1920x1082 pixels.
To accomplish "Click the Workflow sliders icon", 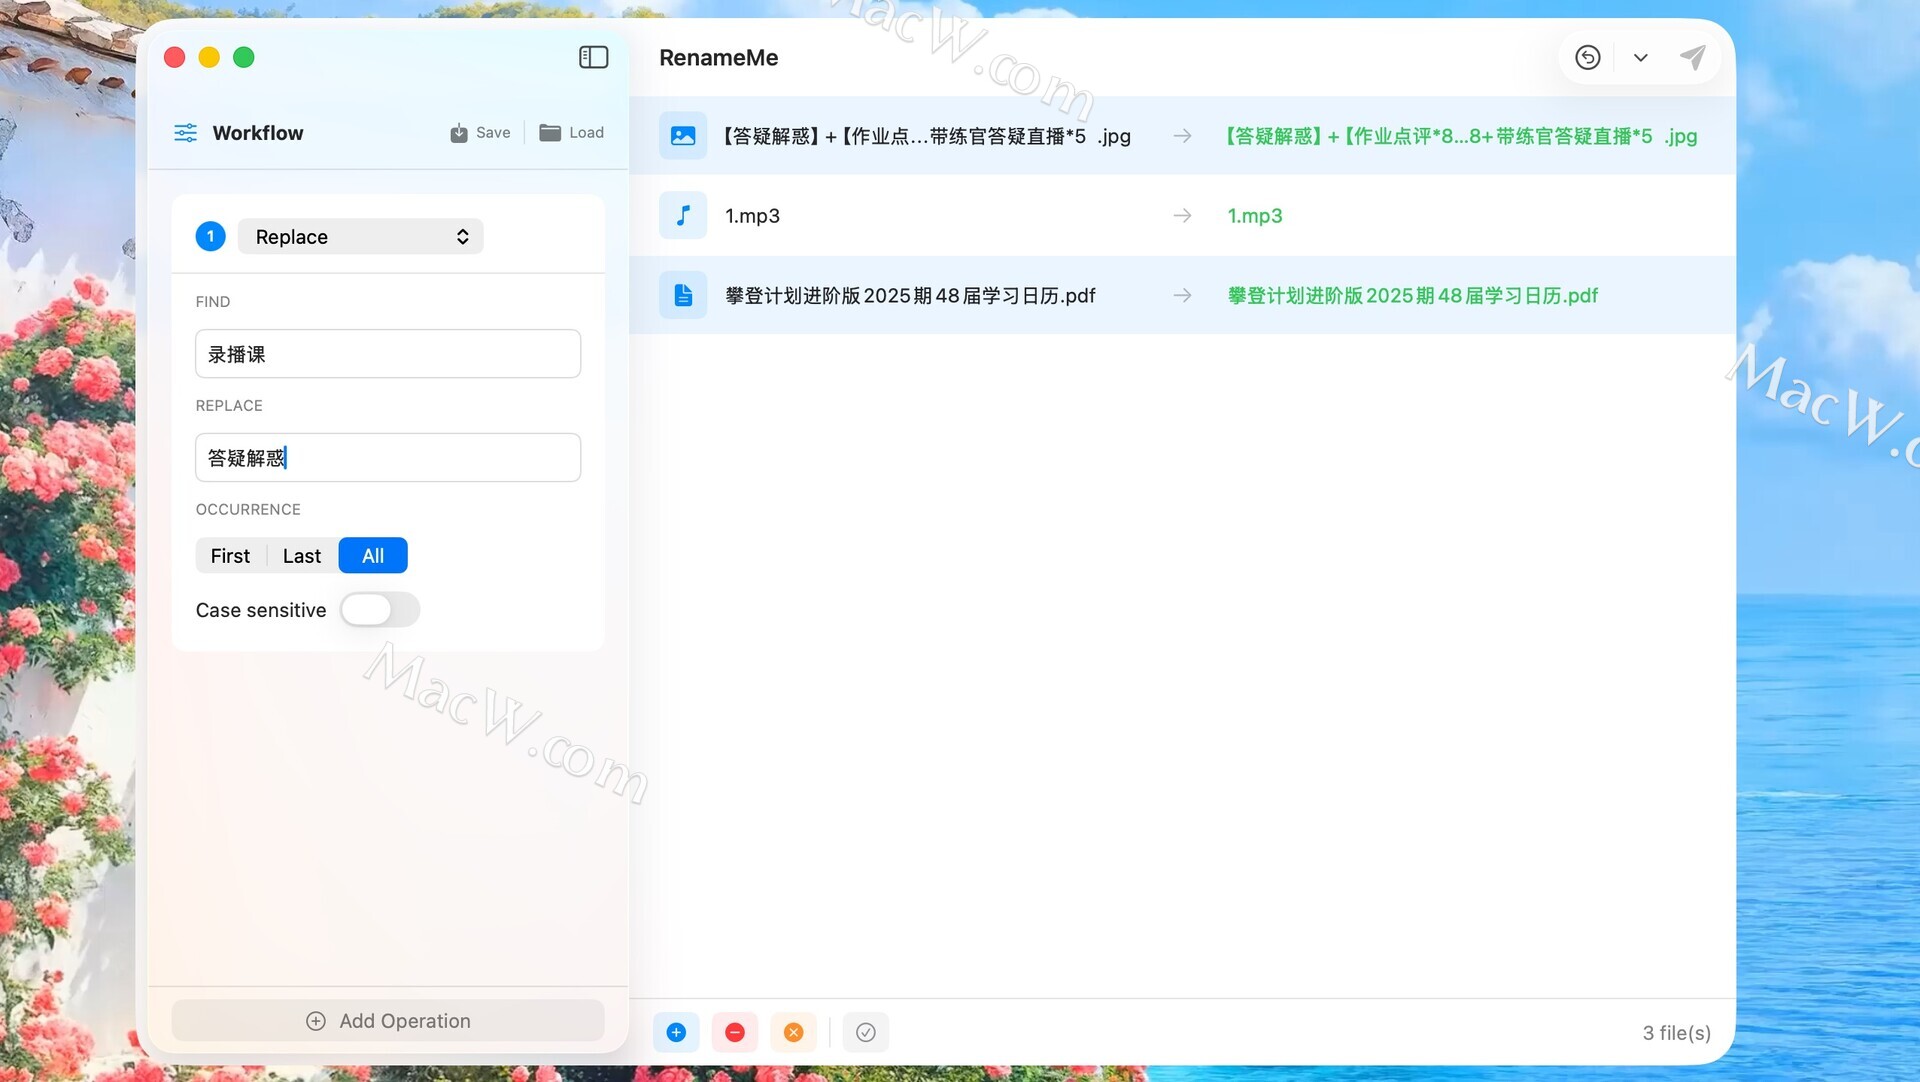I will click(186, 133).
